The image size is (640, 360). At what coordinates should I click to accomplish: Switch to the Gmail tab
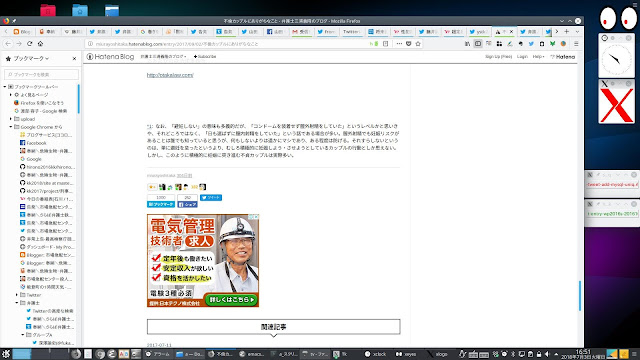click(x=300, y=31)
